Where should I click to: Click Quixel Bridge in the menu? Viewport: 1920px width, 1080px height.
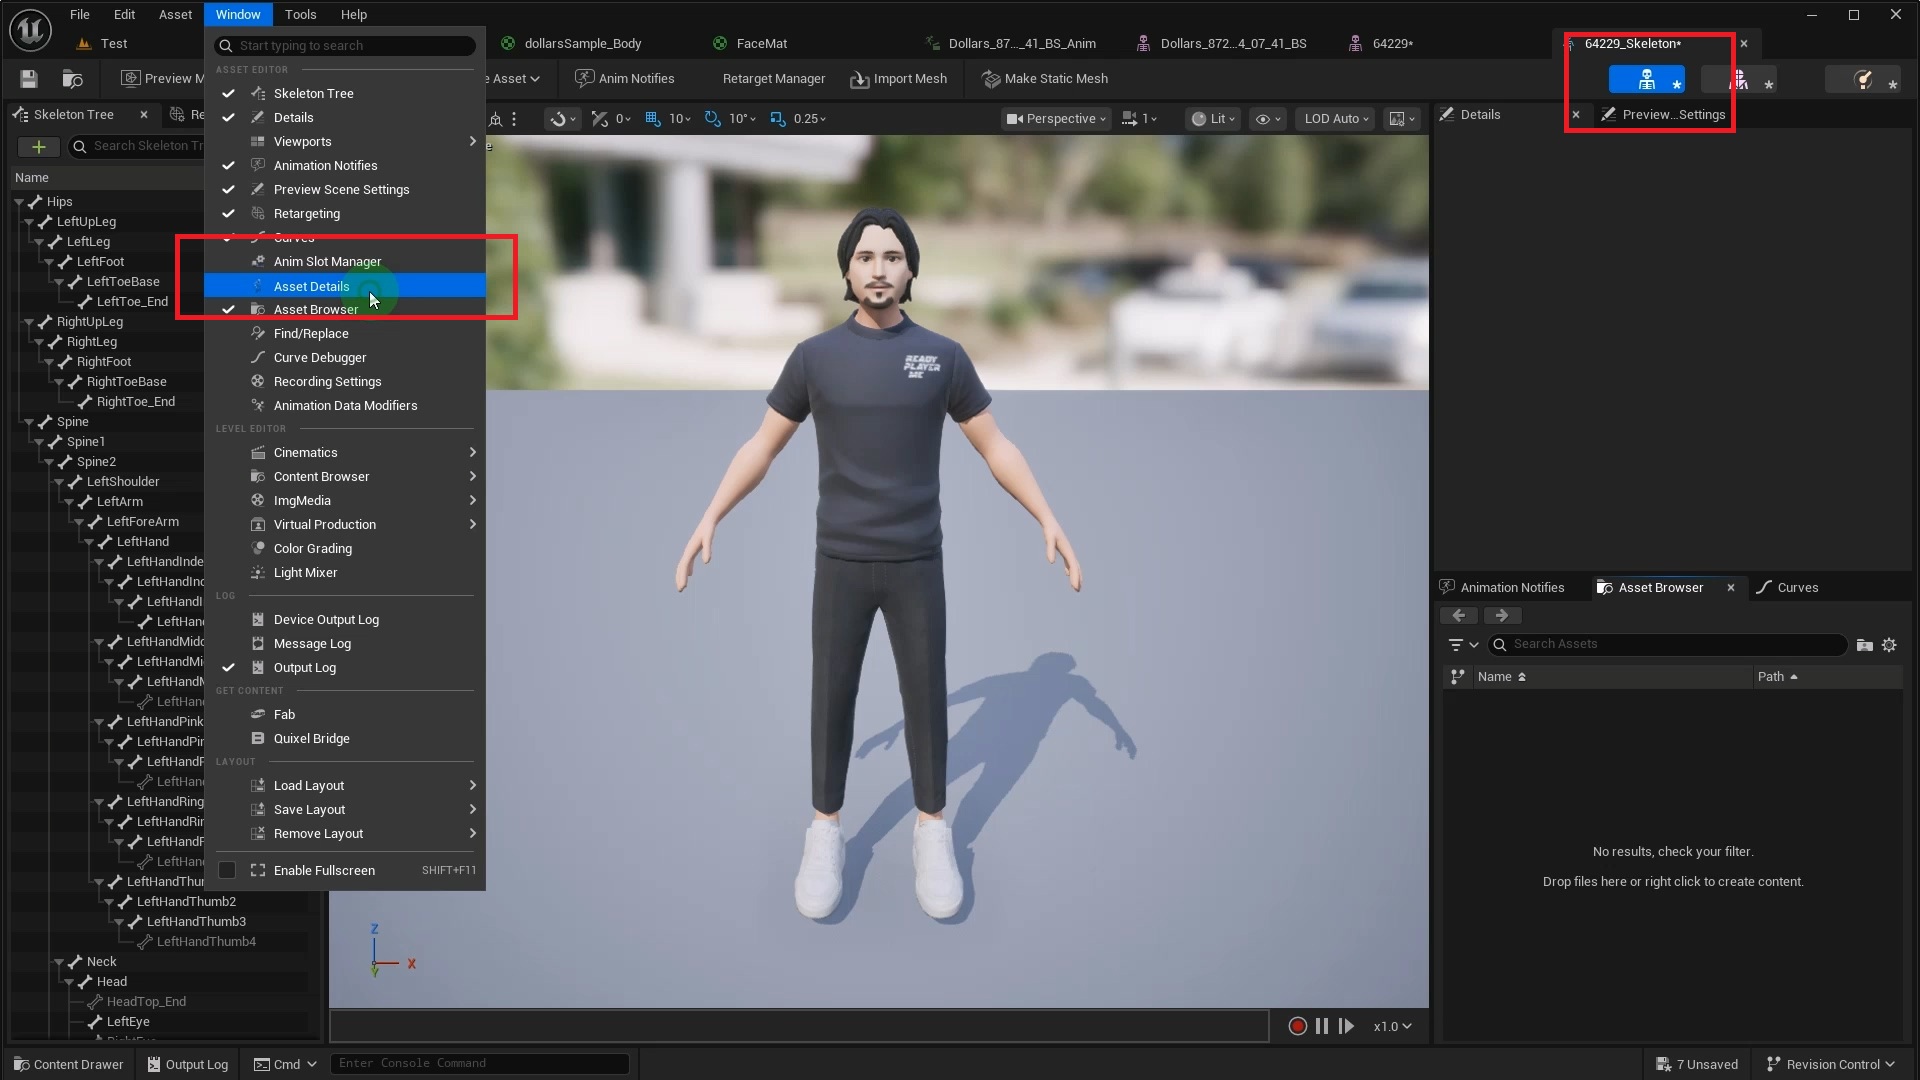tap(310, 738)
